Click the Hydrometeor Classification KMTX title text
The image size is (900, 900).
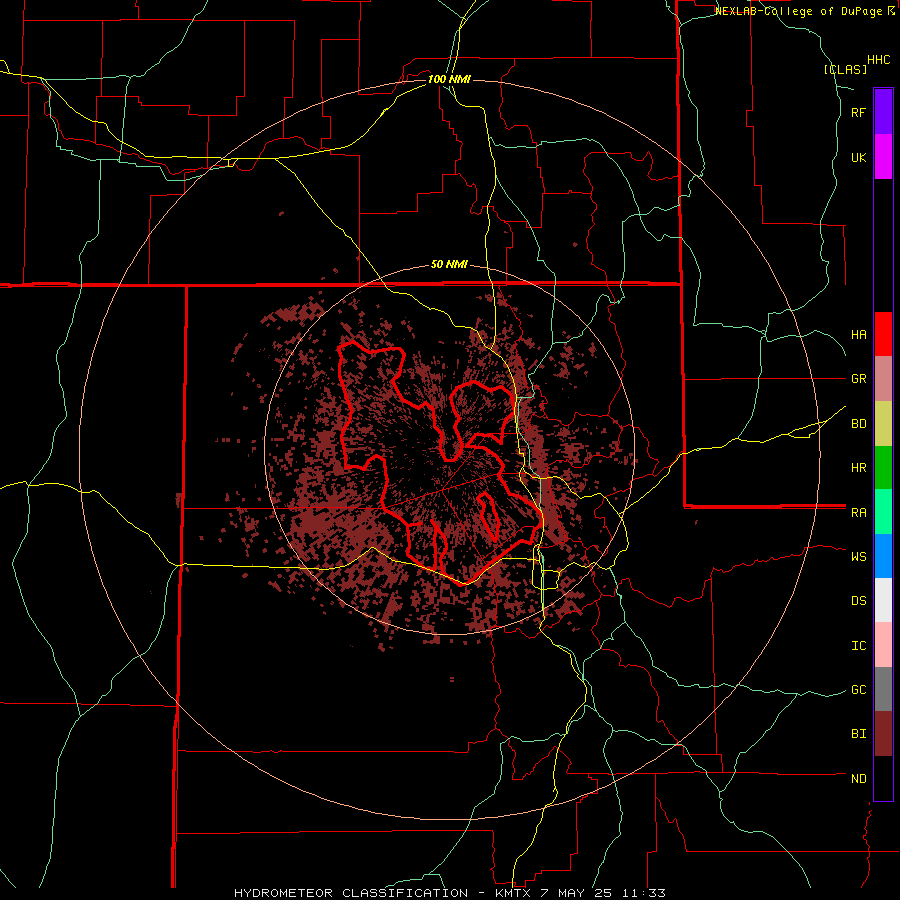point(449,893)
